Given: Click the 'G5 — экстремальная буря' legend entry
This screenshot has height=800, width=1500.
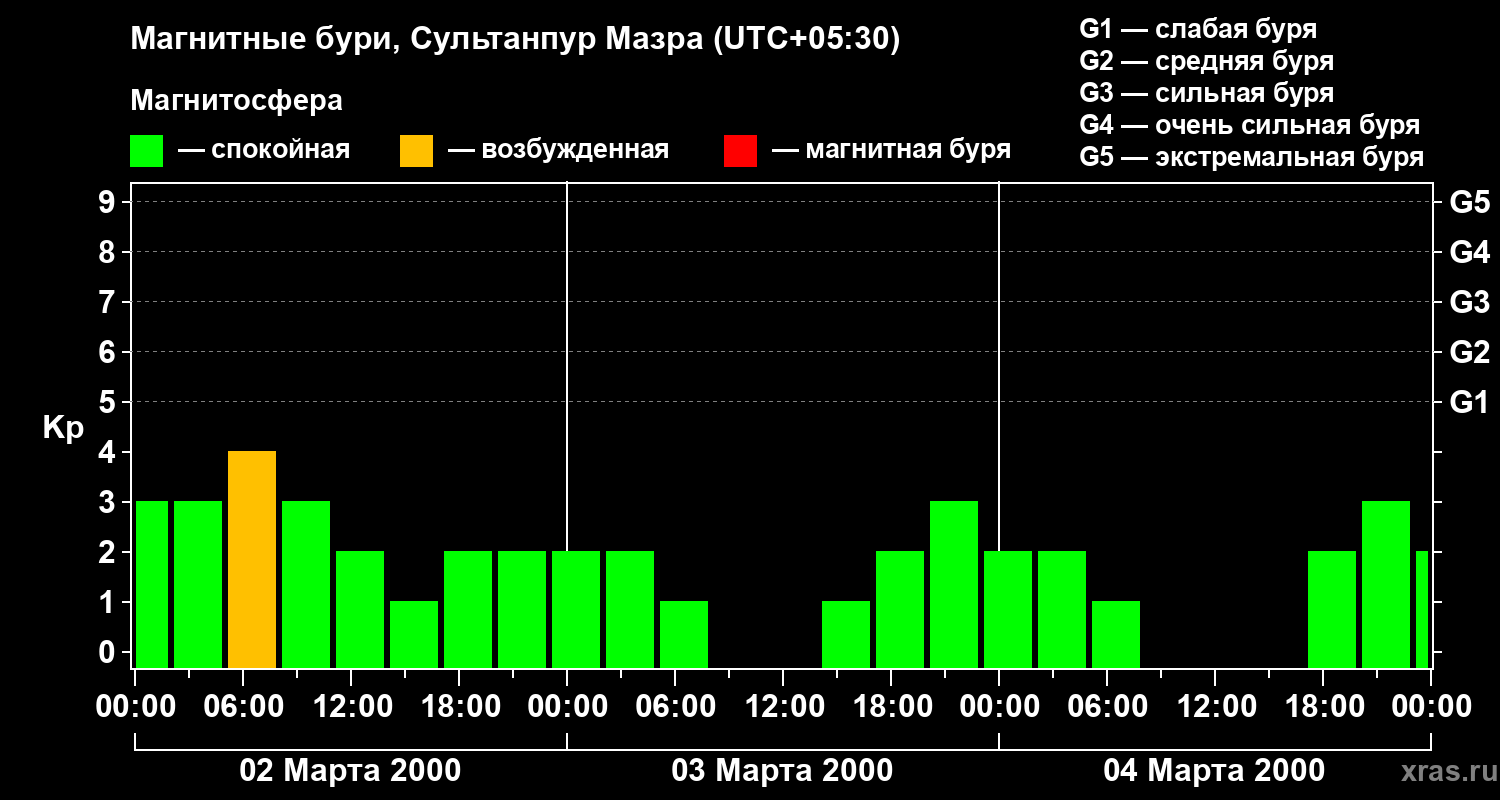Looking at the screenshot, I should 1251,157.
